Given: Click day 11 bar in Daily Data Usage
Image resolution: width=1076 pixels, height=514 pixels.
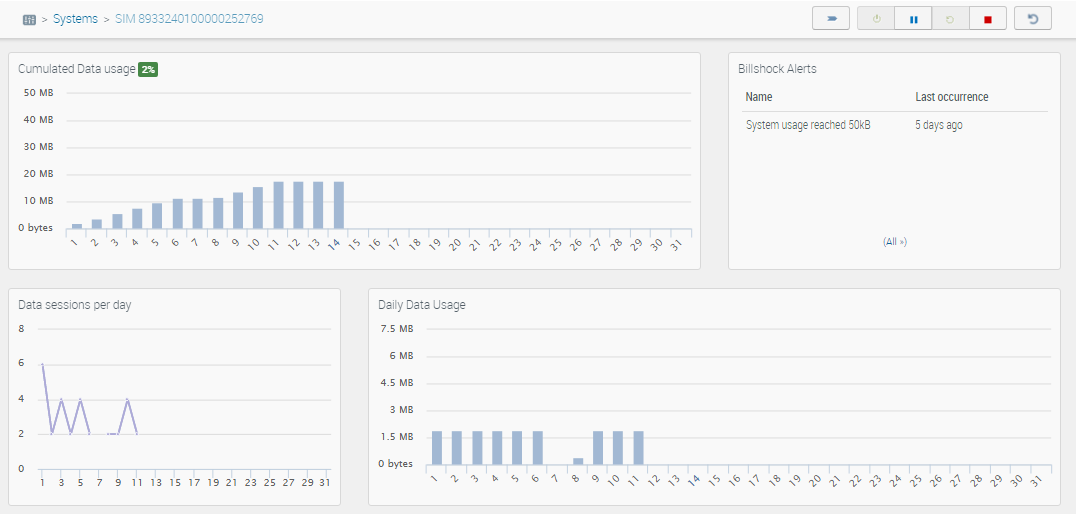Looking at the screenshot, I should (x=639, y=448).
